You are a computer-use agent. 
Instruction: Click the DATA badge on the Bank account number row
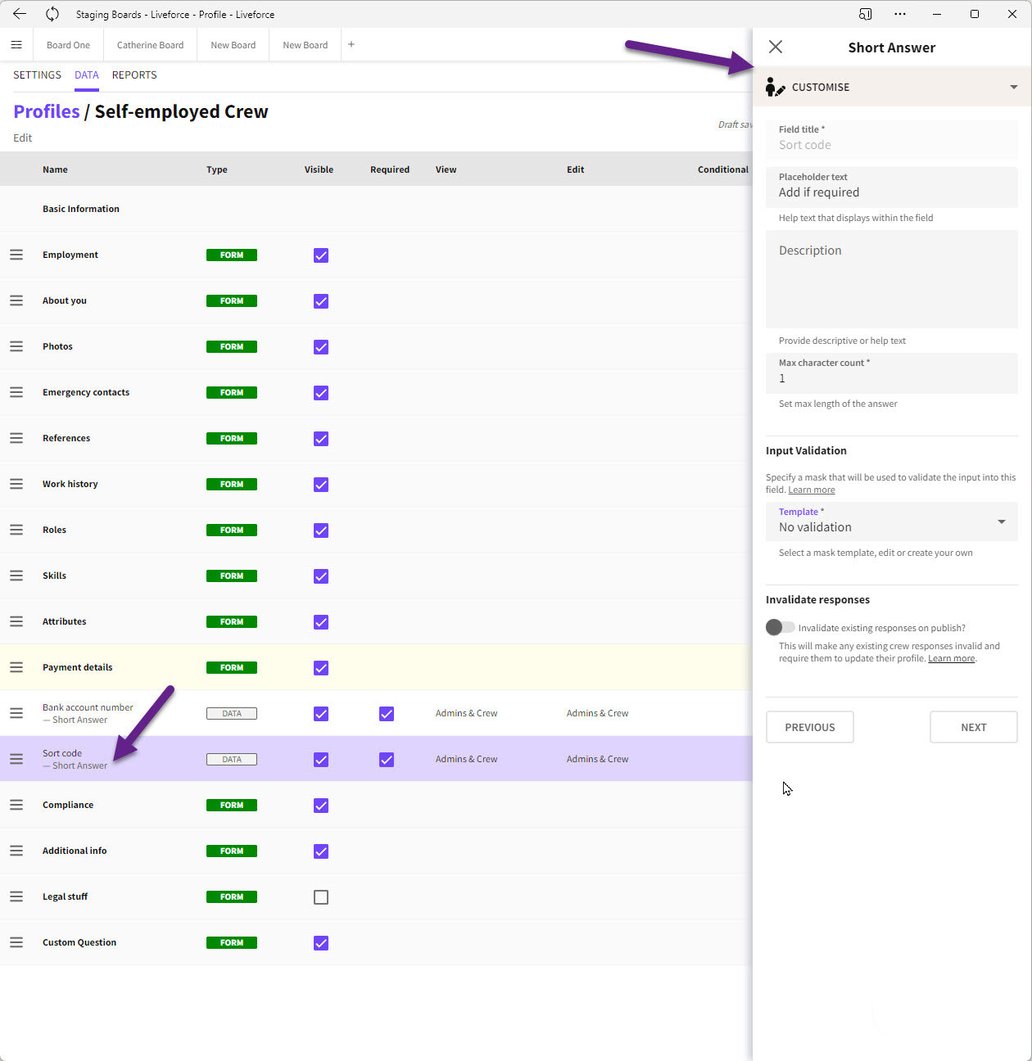click(x=231, y=713)
